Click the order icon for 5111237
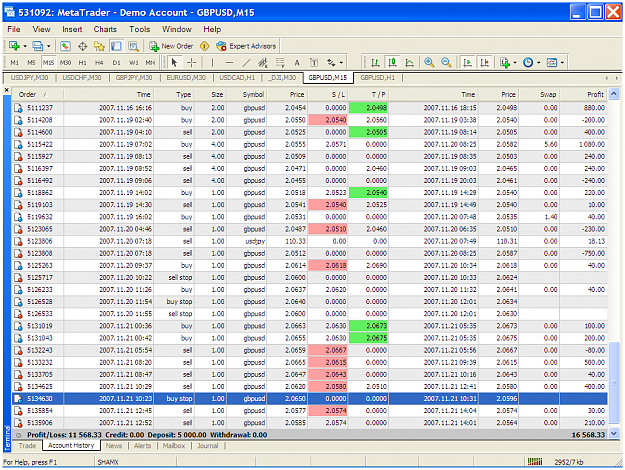Screen dimensions: 625x470 coord(18,108)
